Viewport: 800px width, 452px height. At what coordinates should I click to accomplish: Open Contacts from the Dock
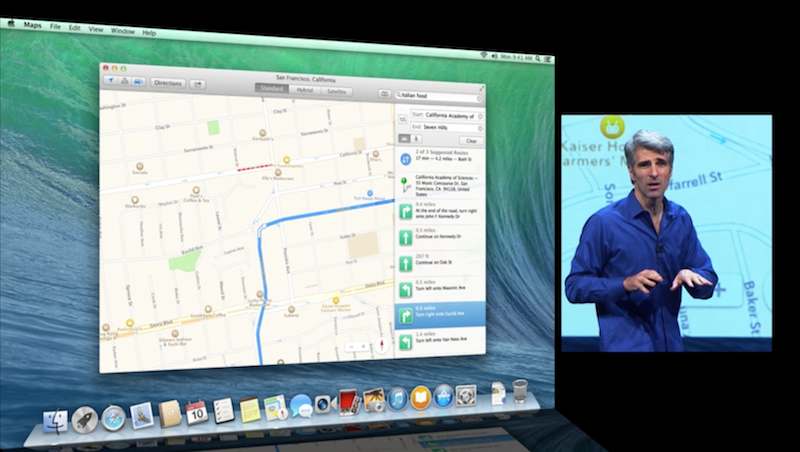[x=169, y=414]
